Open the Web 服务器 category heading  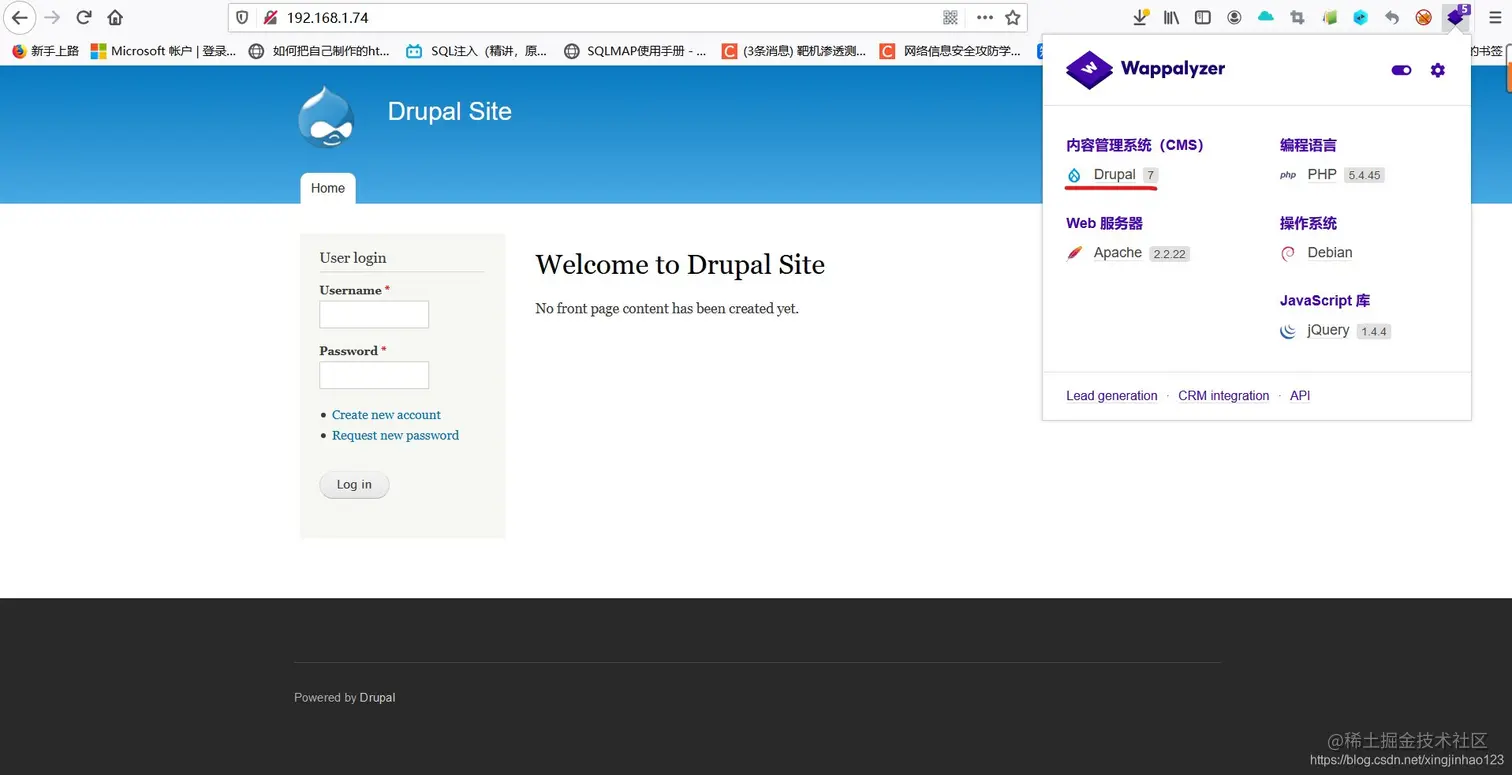[1104, 223]
